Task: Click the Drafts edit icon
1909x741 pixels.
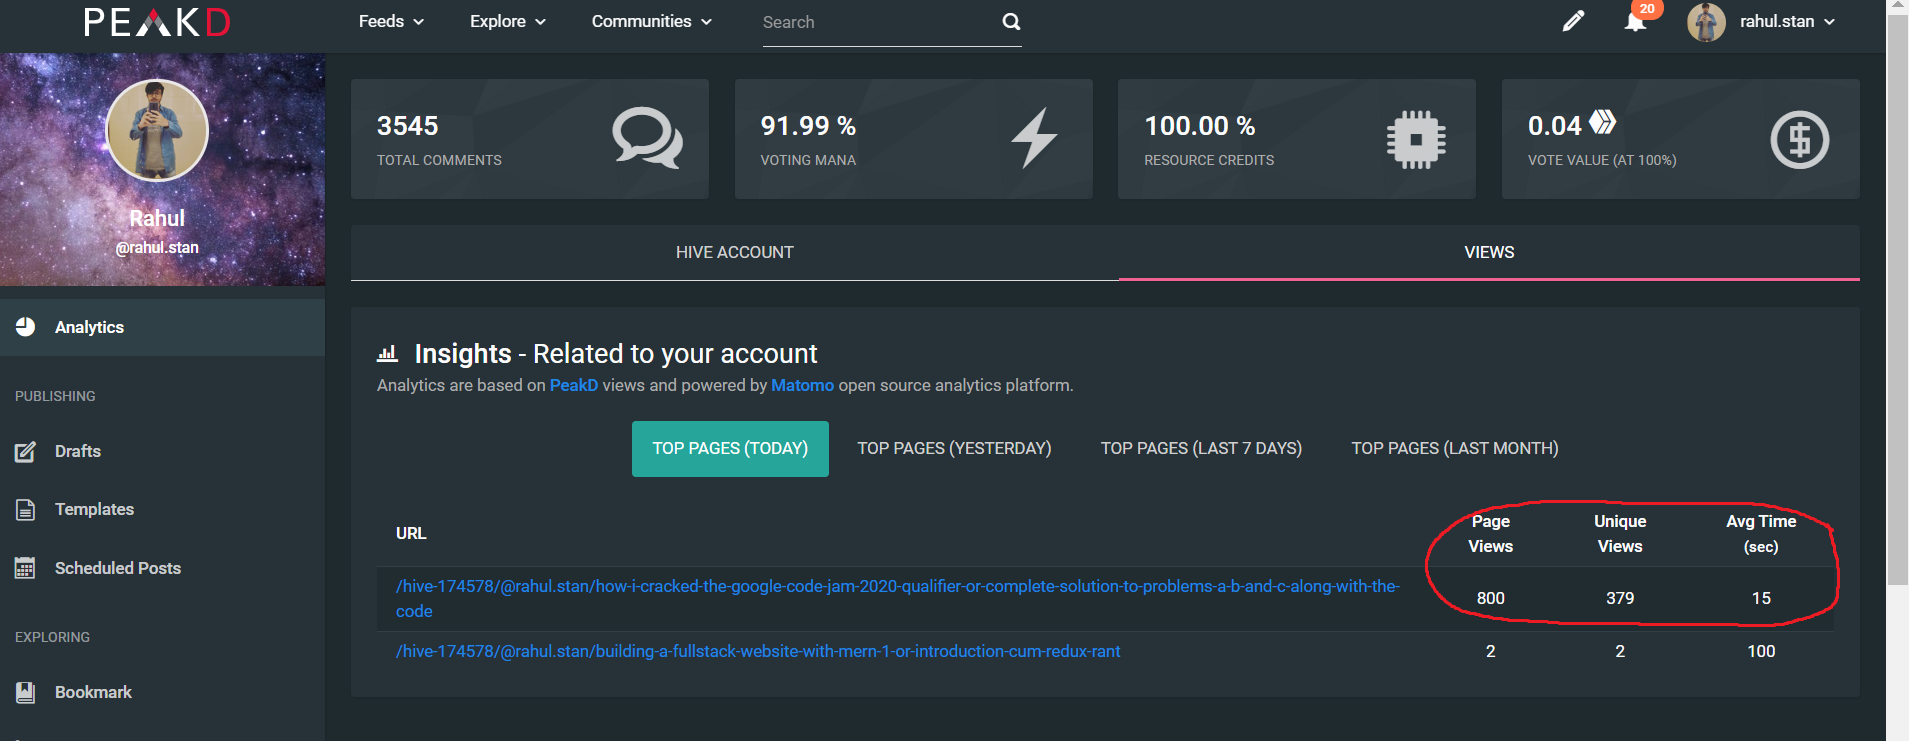Action: [26, 452]
